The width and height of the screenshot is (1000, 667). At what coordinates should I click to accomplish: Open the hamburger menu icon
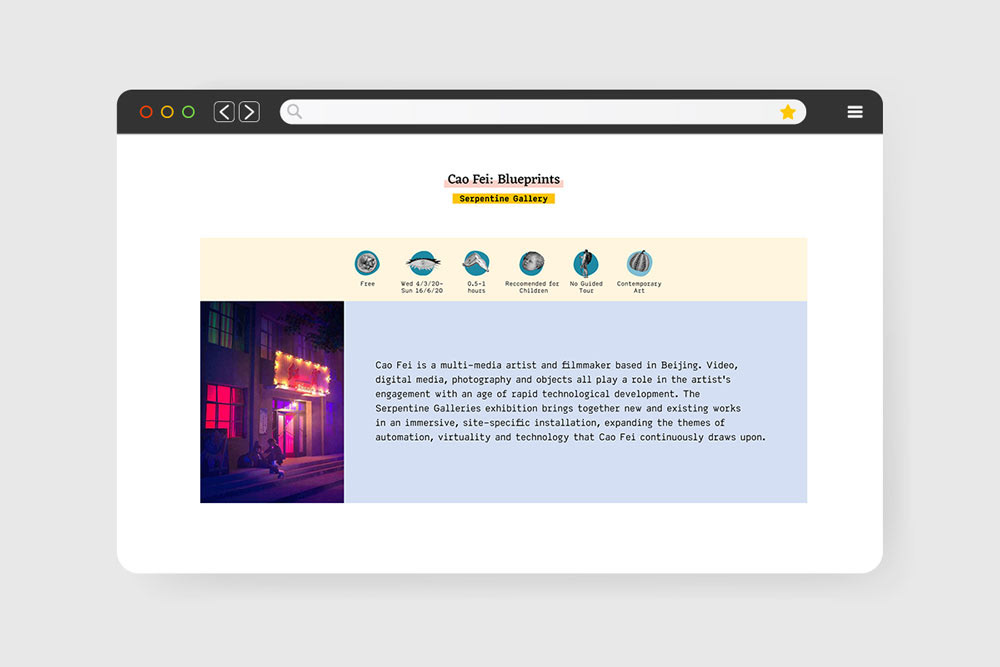tap(855, 112)
